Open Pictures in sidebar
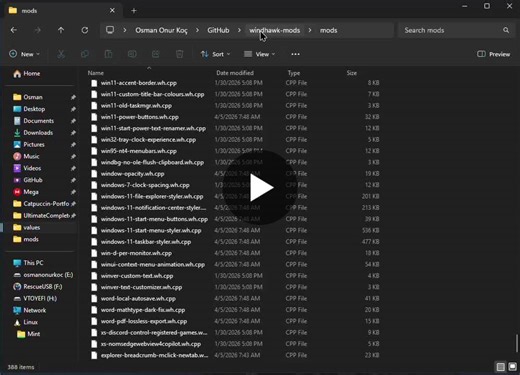520x375 pixels. click(x=29, y=144)
